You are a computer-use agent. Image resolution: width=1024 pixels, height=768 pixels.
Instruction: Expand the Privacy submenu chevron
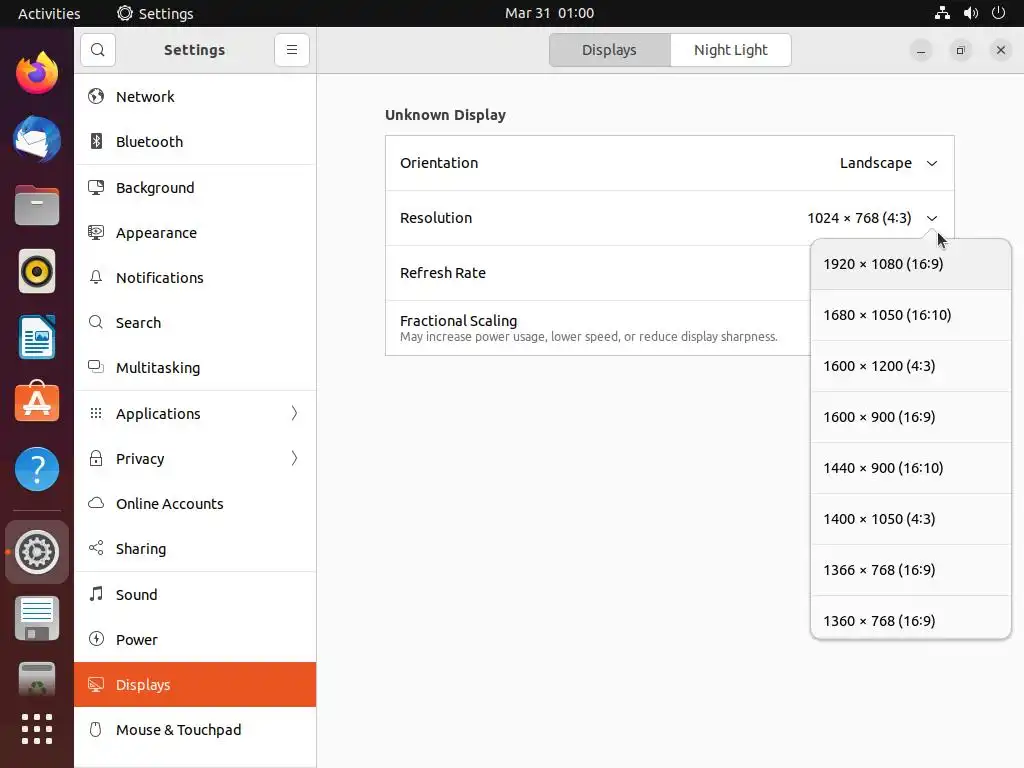tap(294, 458)
